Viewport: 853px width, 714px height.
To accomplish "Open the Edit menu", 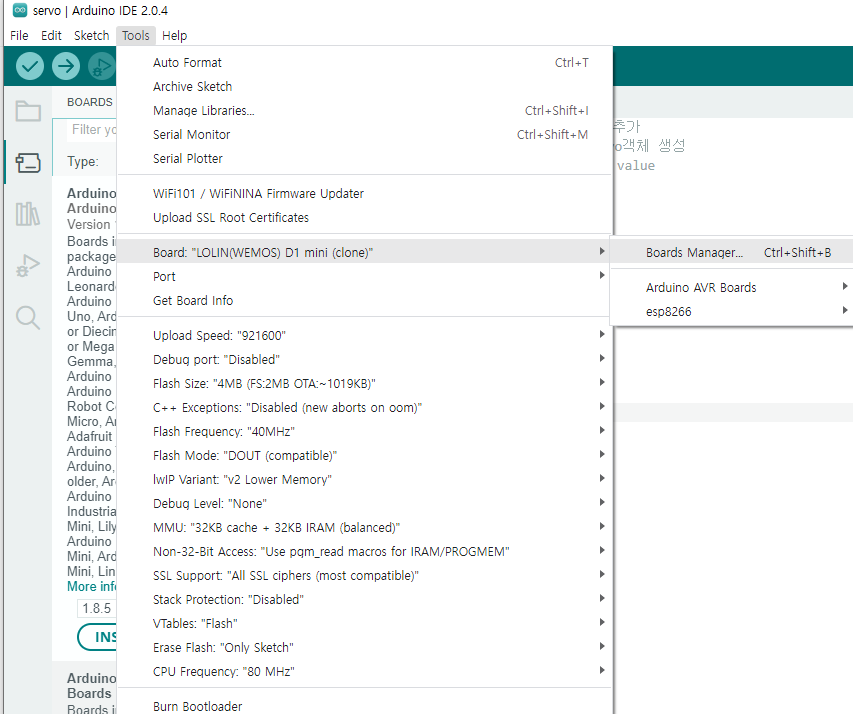I will pyautogui.click(x=51, y=35).
